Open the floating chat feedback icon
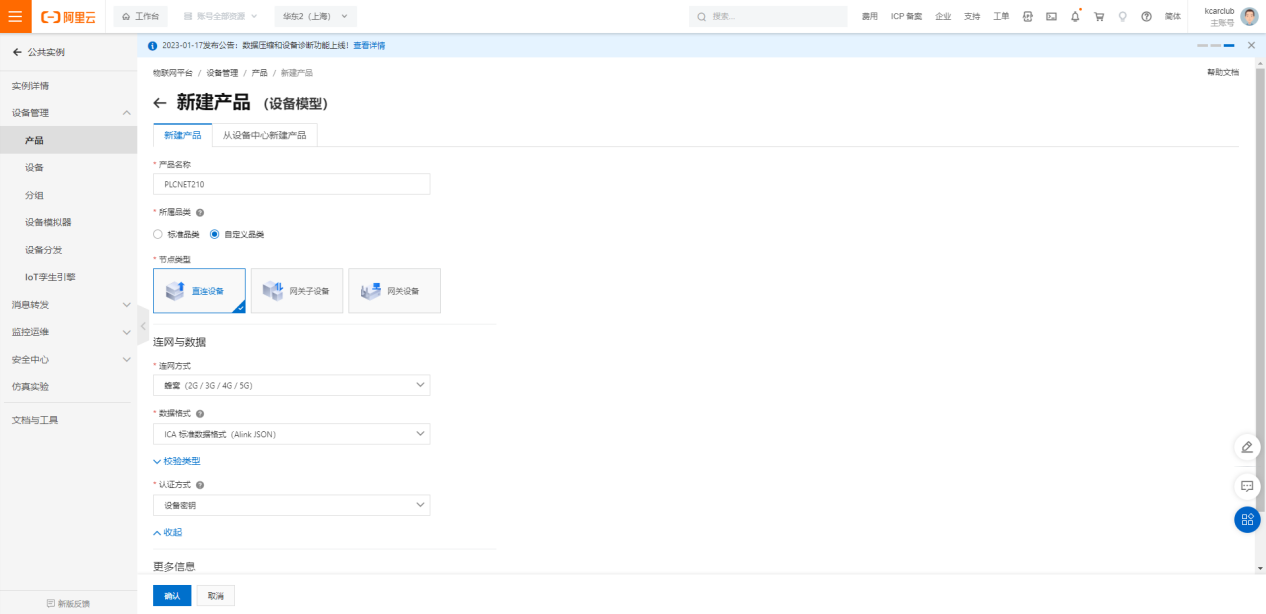The height and width of the screenshot is (614, 1266). pos(1247,486)
